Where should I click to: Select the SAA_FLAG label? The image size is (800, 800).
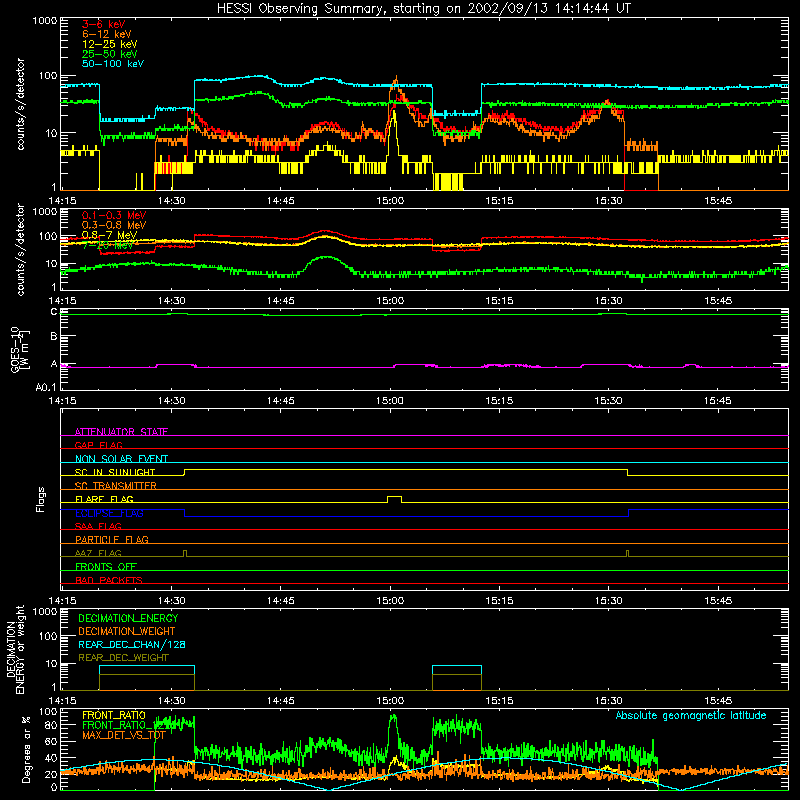pos(98,526)
